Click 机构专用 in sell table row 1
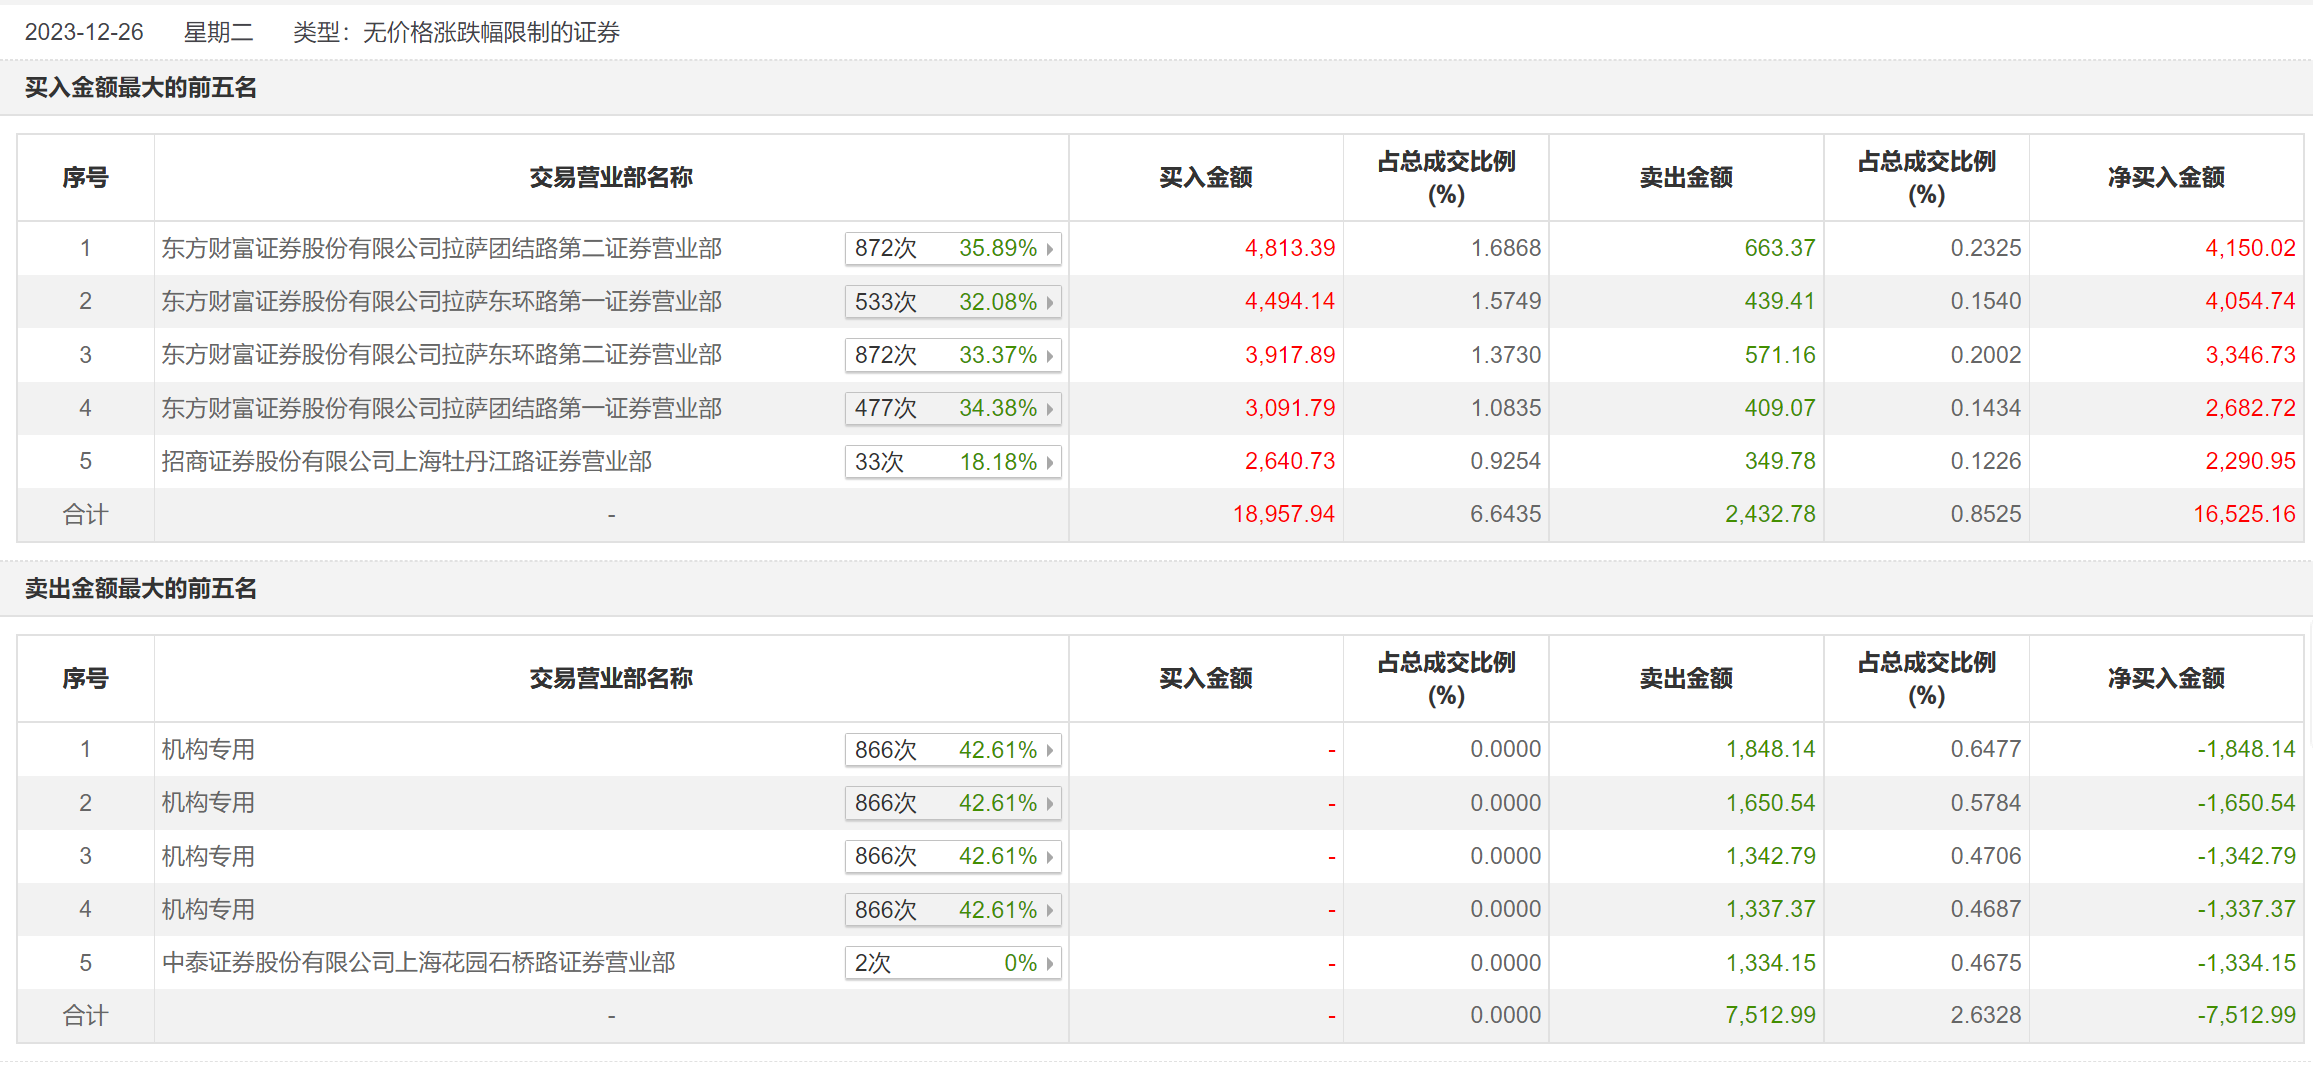This screenshot has width=2313, height=1065. 208,749
